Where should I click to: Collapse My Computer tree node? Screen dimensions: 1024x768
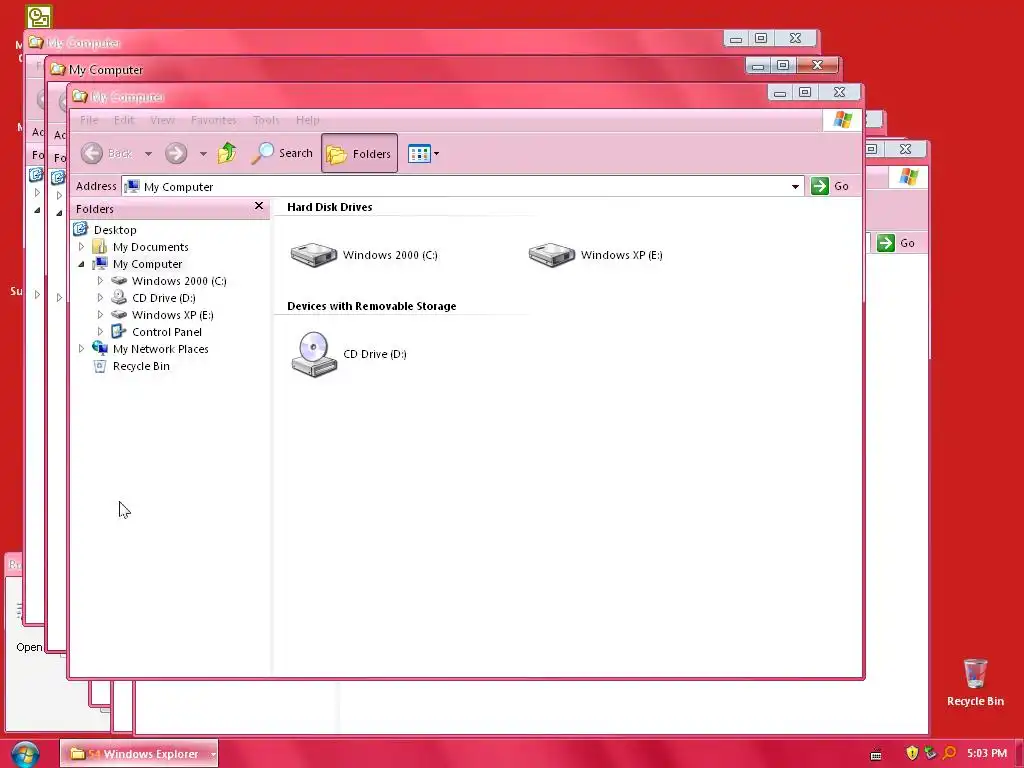[x=81, y=264]
